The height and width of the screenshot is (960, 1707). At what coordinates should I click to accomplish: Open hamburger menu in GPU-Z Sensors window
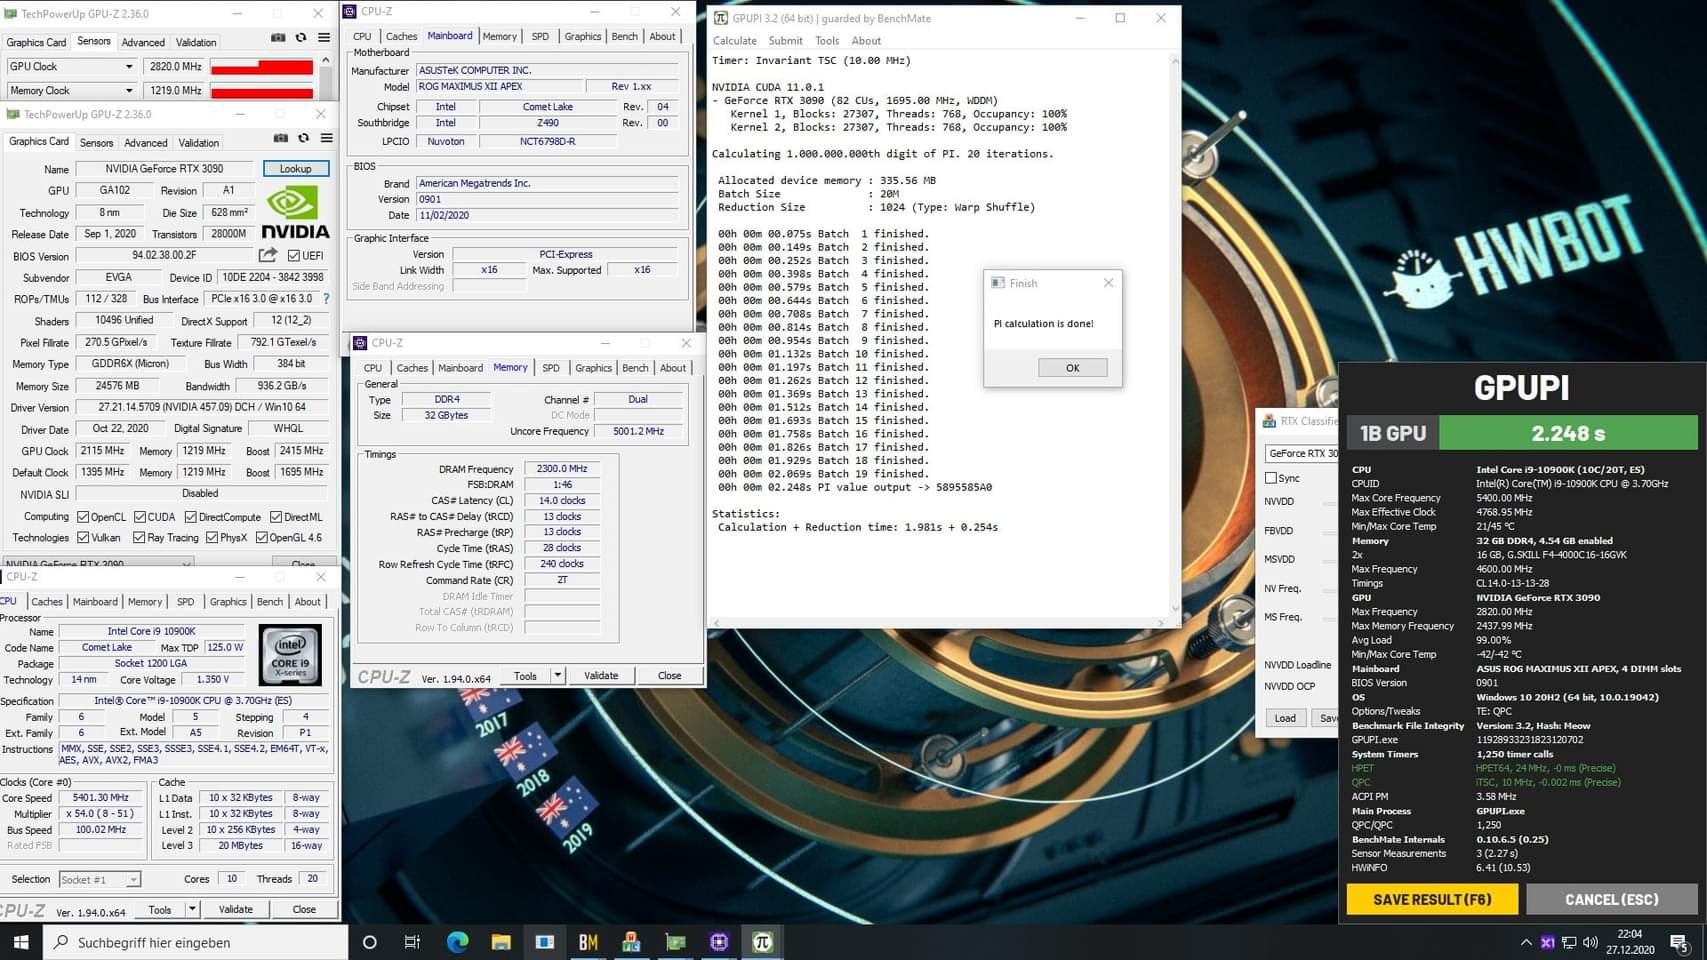[x=324, y=38]
